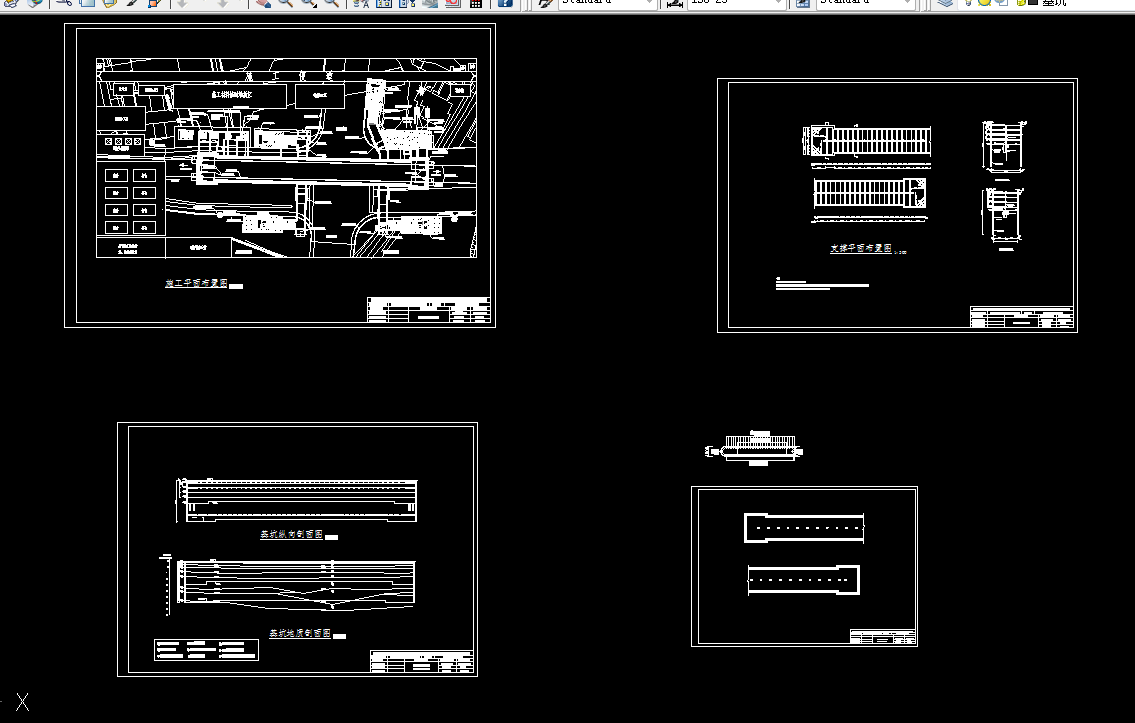Select the Match Properties brush tool
The height and width of the screenshot is (723, 1135).
coord(132,2)
